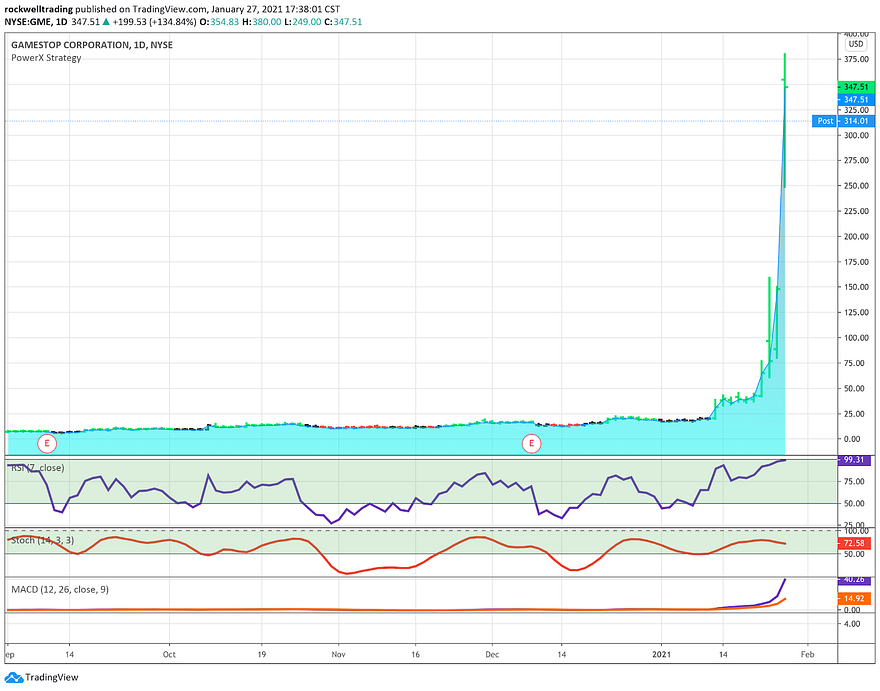This screenshot has width=880, height=691.
Task: Select the green 347.51 price label
Action: 856,87
